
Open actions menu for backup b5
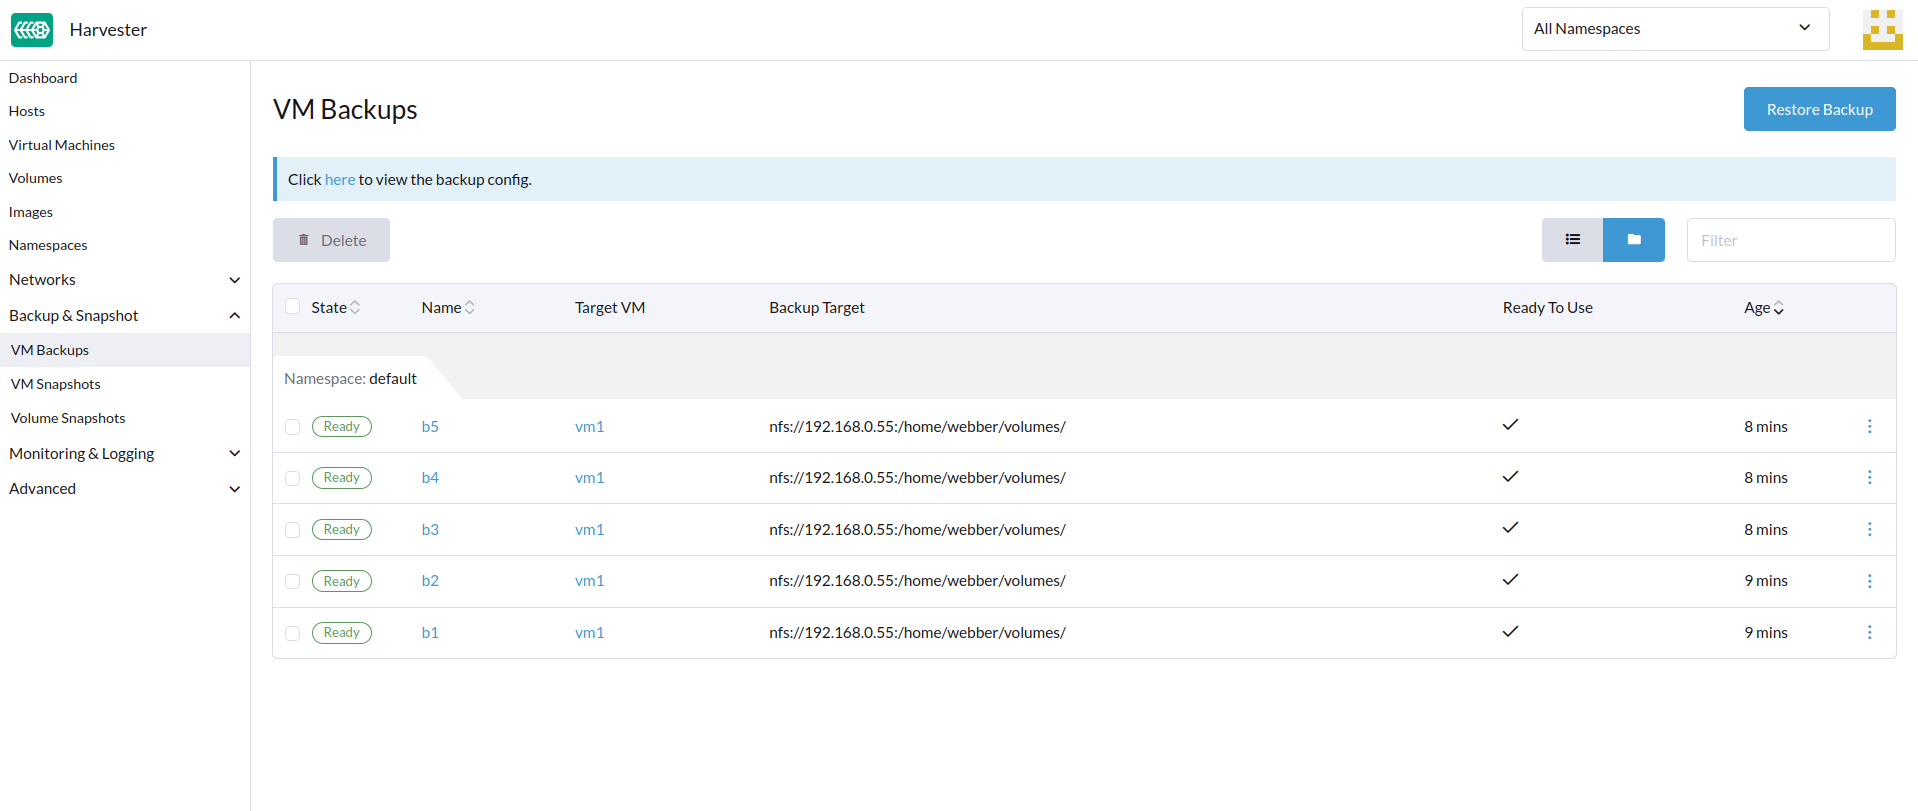coord(1869,427)
